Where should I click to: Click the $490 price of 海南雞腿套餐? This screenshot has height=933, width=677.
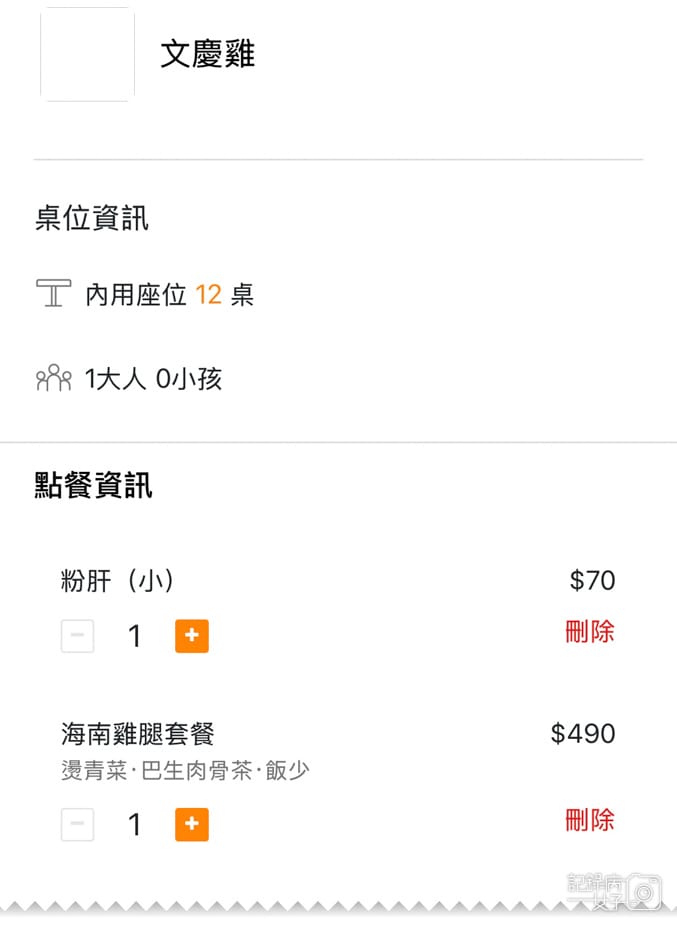[582, 733]
